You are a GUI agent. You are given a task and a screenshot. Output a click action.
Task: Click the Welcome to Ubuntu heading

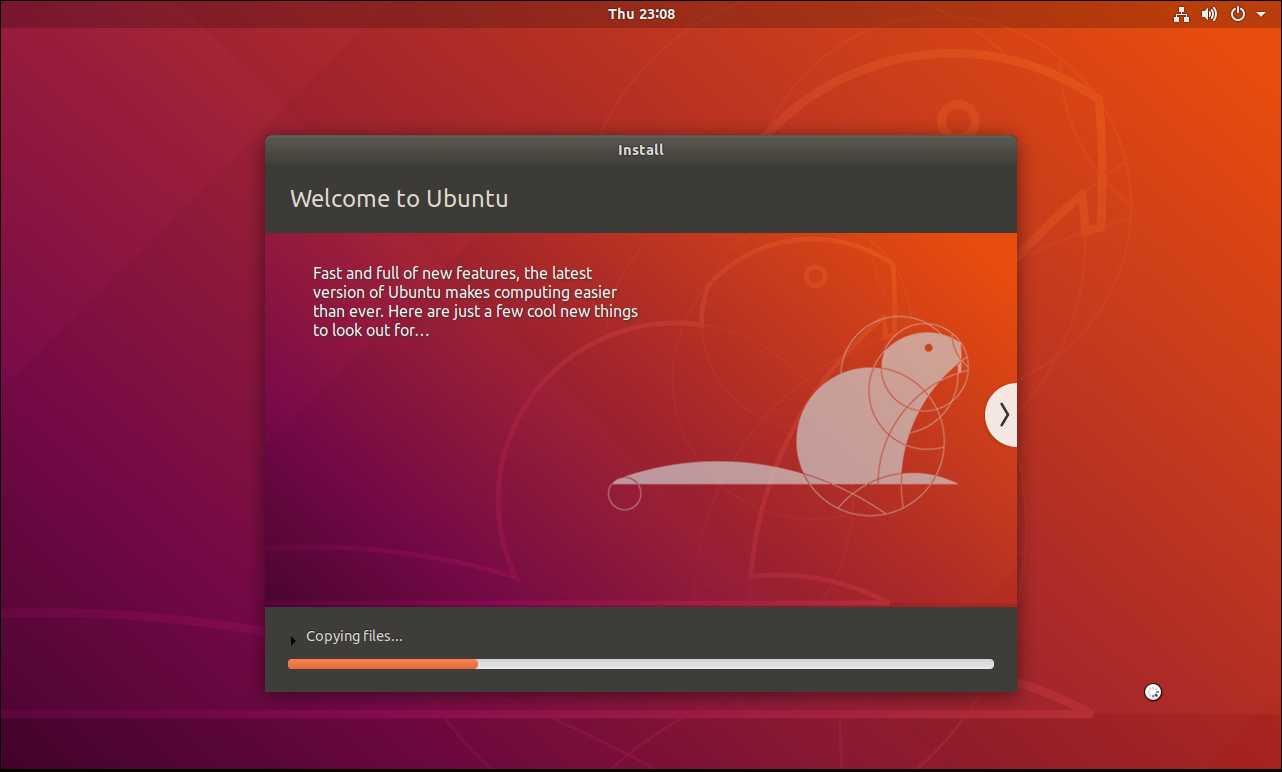click(x=399, y=198)
